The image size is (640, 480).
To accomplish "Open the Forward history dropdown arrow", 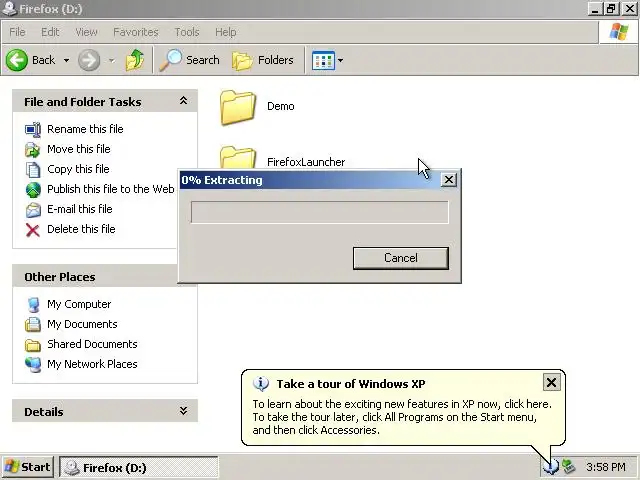I will pyautogui.click(x=111, y=60).
